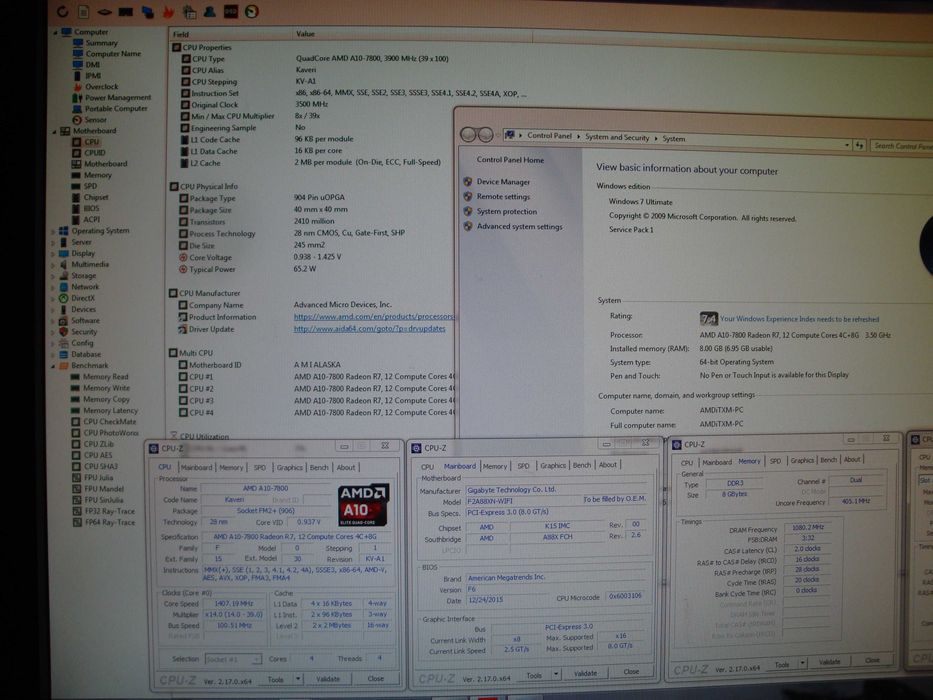Click the AMD A10 logo in CPU-Z
This screenshot has width=933, height=700.
(363, 505)
